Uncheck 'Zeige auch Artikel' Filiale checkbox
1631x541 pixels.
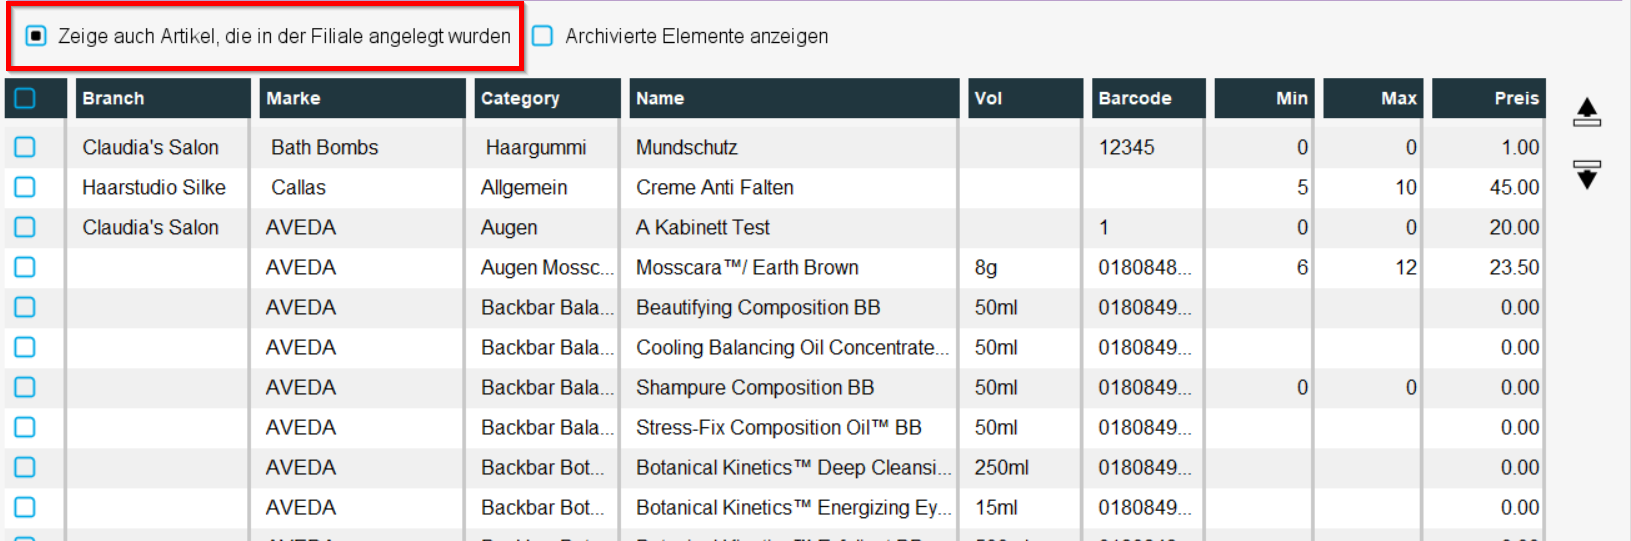pyautogui.click(x=36, y=36)
